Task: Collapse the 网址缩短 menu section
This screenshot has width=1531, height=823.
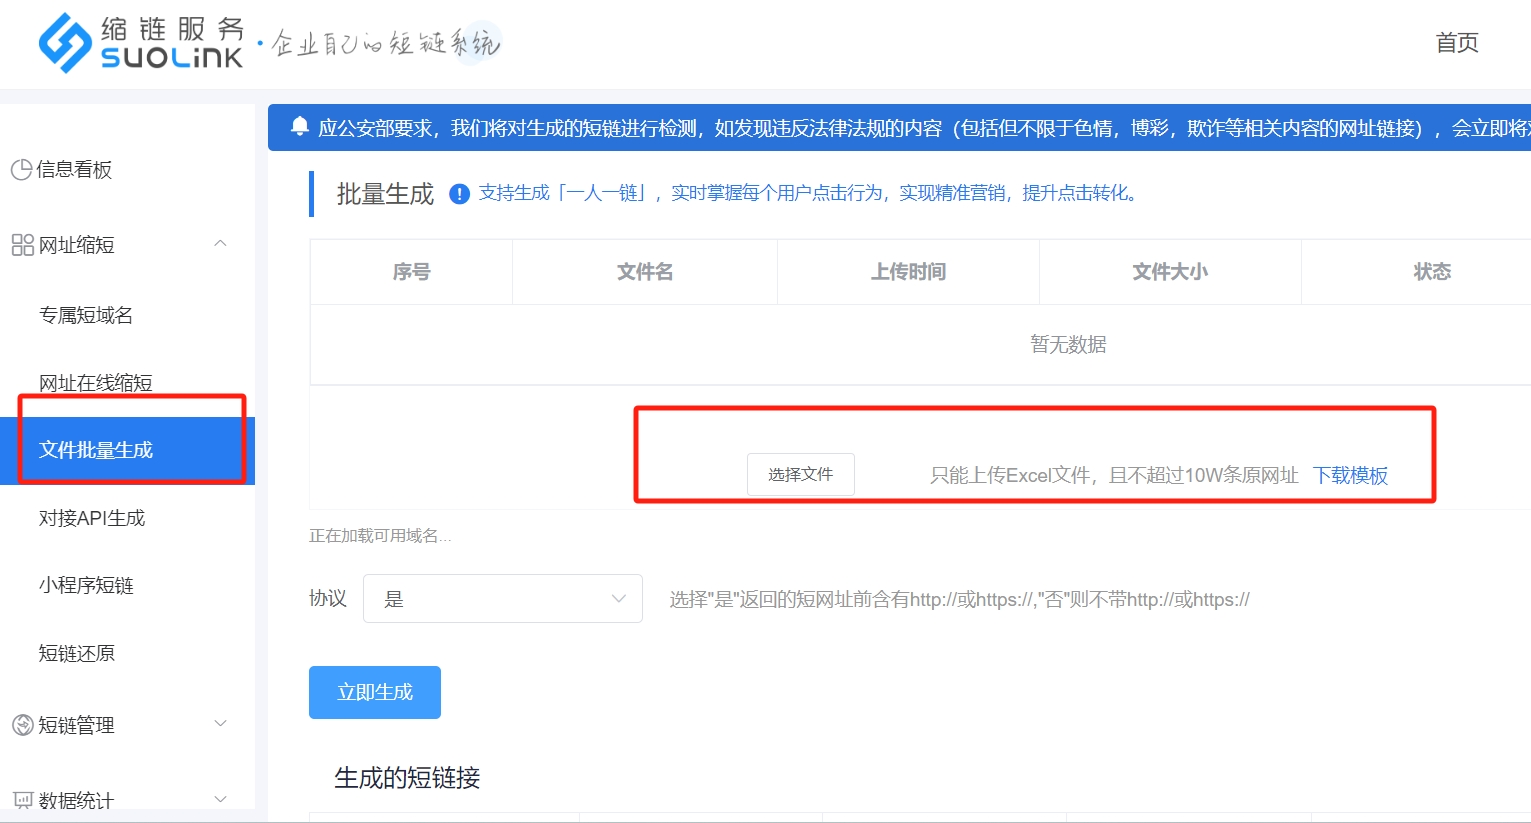Action: [221, 244]
